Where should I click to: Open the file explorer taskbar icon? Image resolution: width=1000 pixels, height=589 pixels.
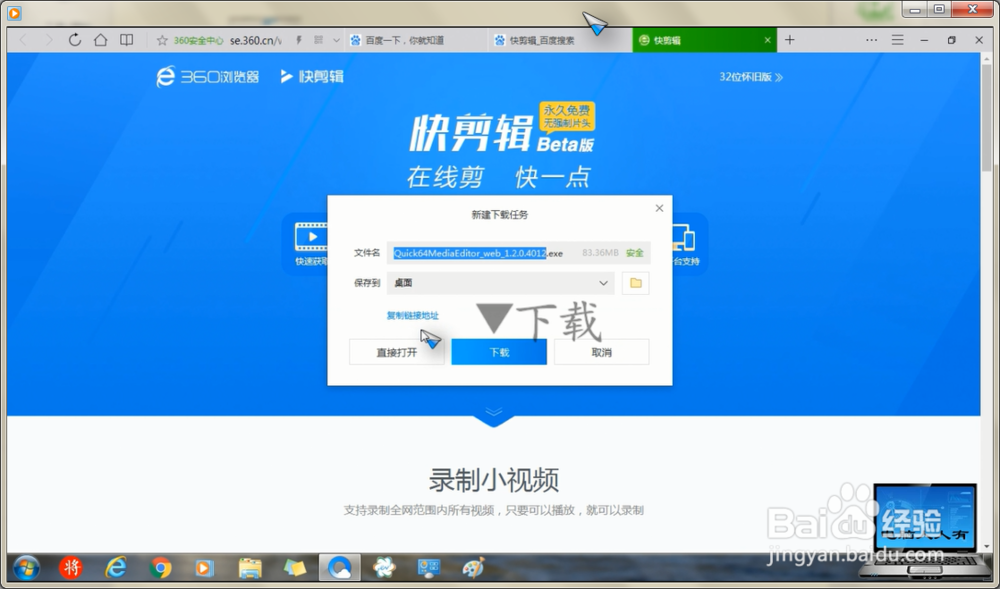point(250,567)
